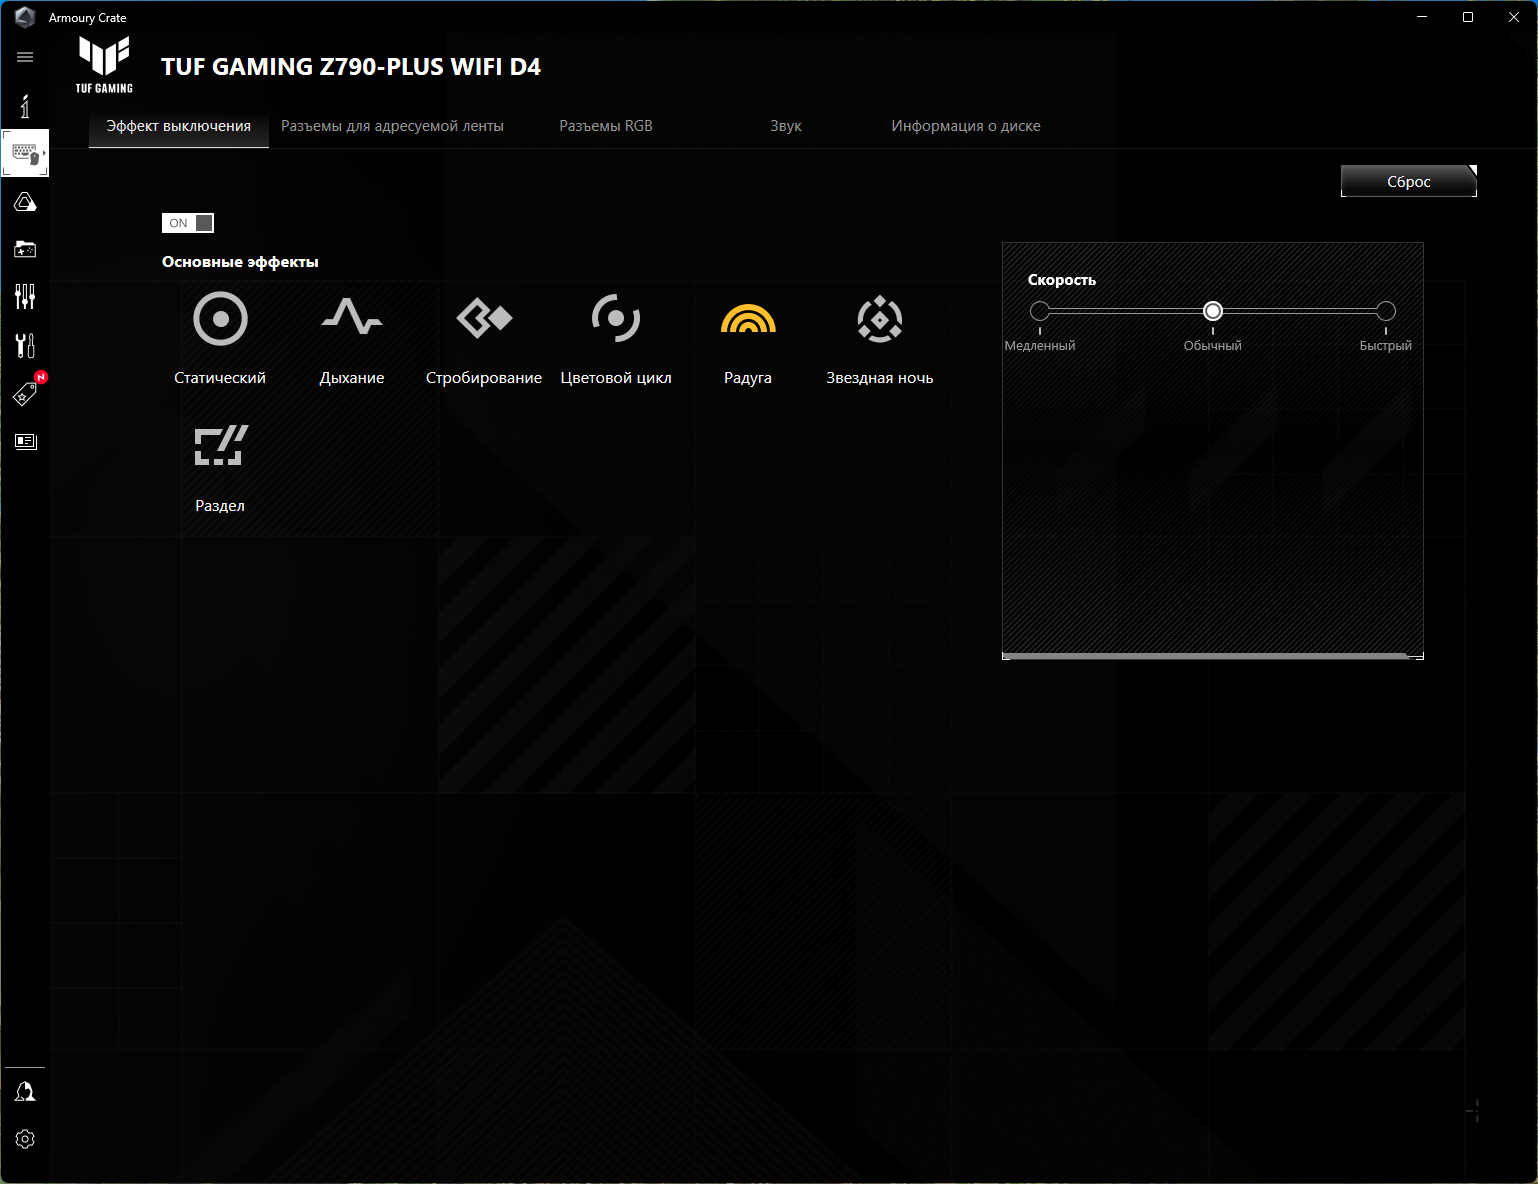
Task: Select the Rainbow (Радуга) effect icon
Action: [748, 319]
